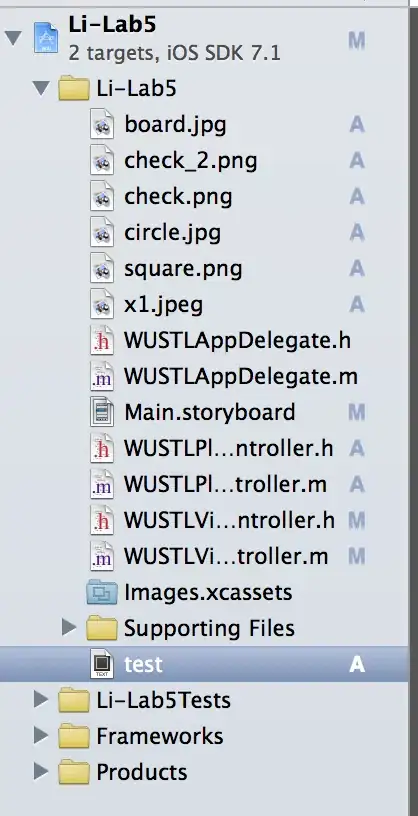Select the Li-Lab5 group folder name
The height and width of the screenshot is (816, 418).
[136, 88]
